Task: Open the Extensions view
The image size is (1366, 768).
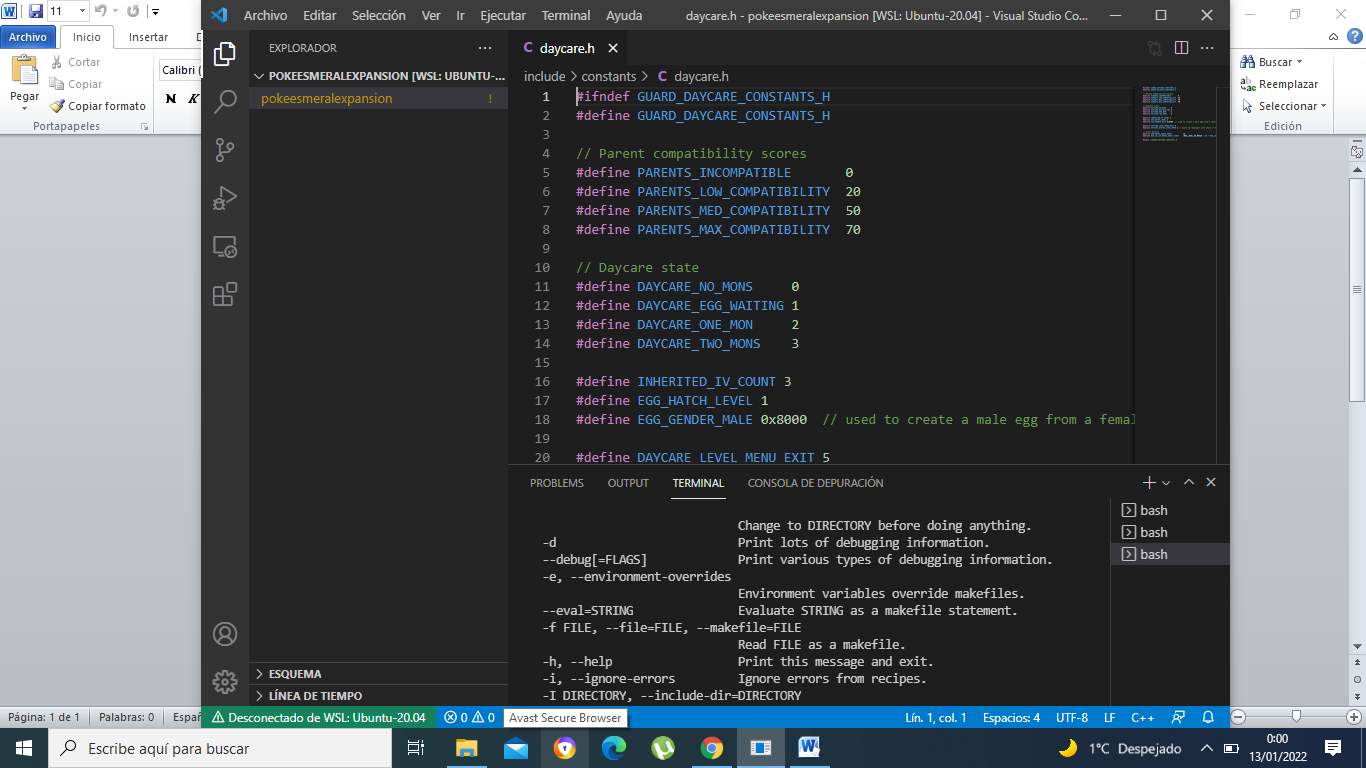Action: pyautogui.click(x=225, y=294)
